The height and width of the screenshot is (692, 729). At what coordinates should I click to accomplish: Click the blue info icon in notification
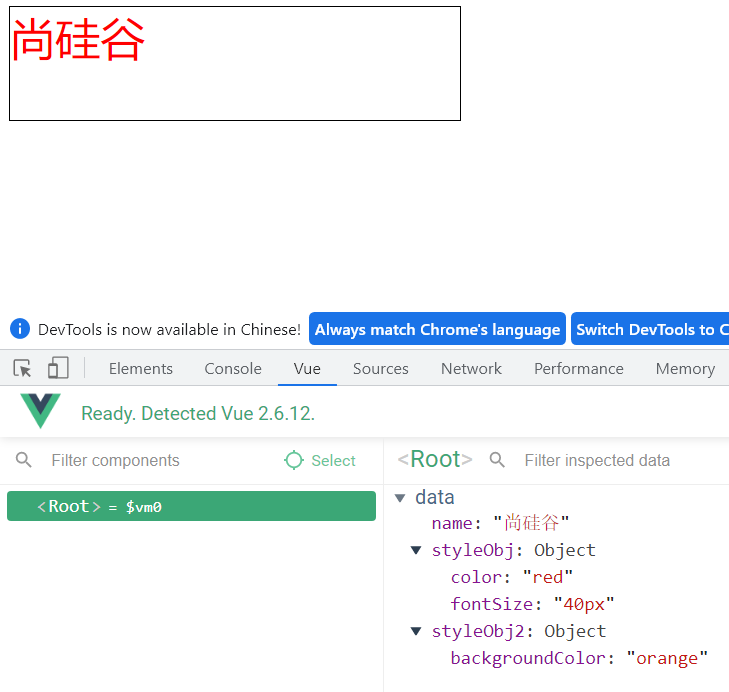(20, 329)
